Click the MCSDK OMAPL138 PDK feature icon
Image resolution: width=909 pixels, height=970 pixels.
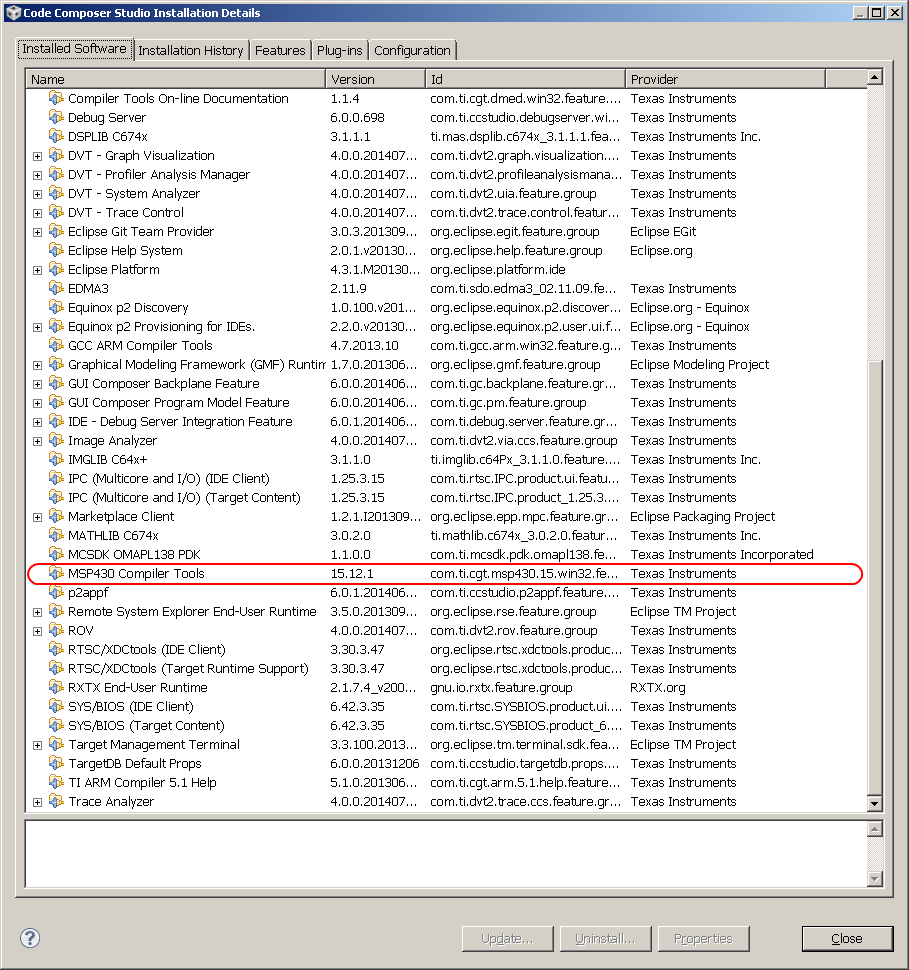[x=56, y=554]
